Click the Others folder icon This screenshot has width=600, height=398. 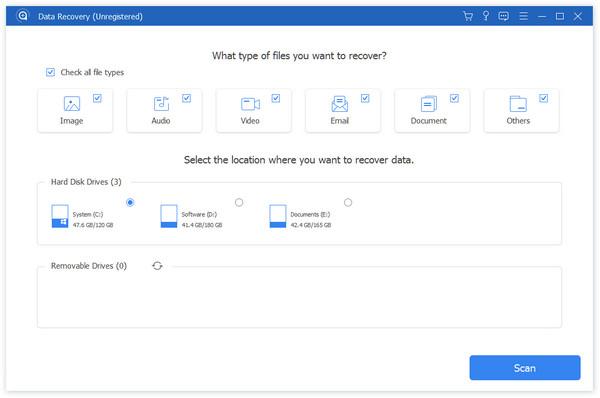[x=518, y=104]
